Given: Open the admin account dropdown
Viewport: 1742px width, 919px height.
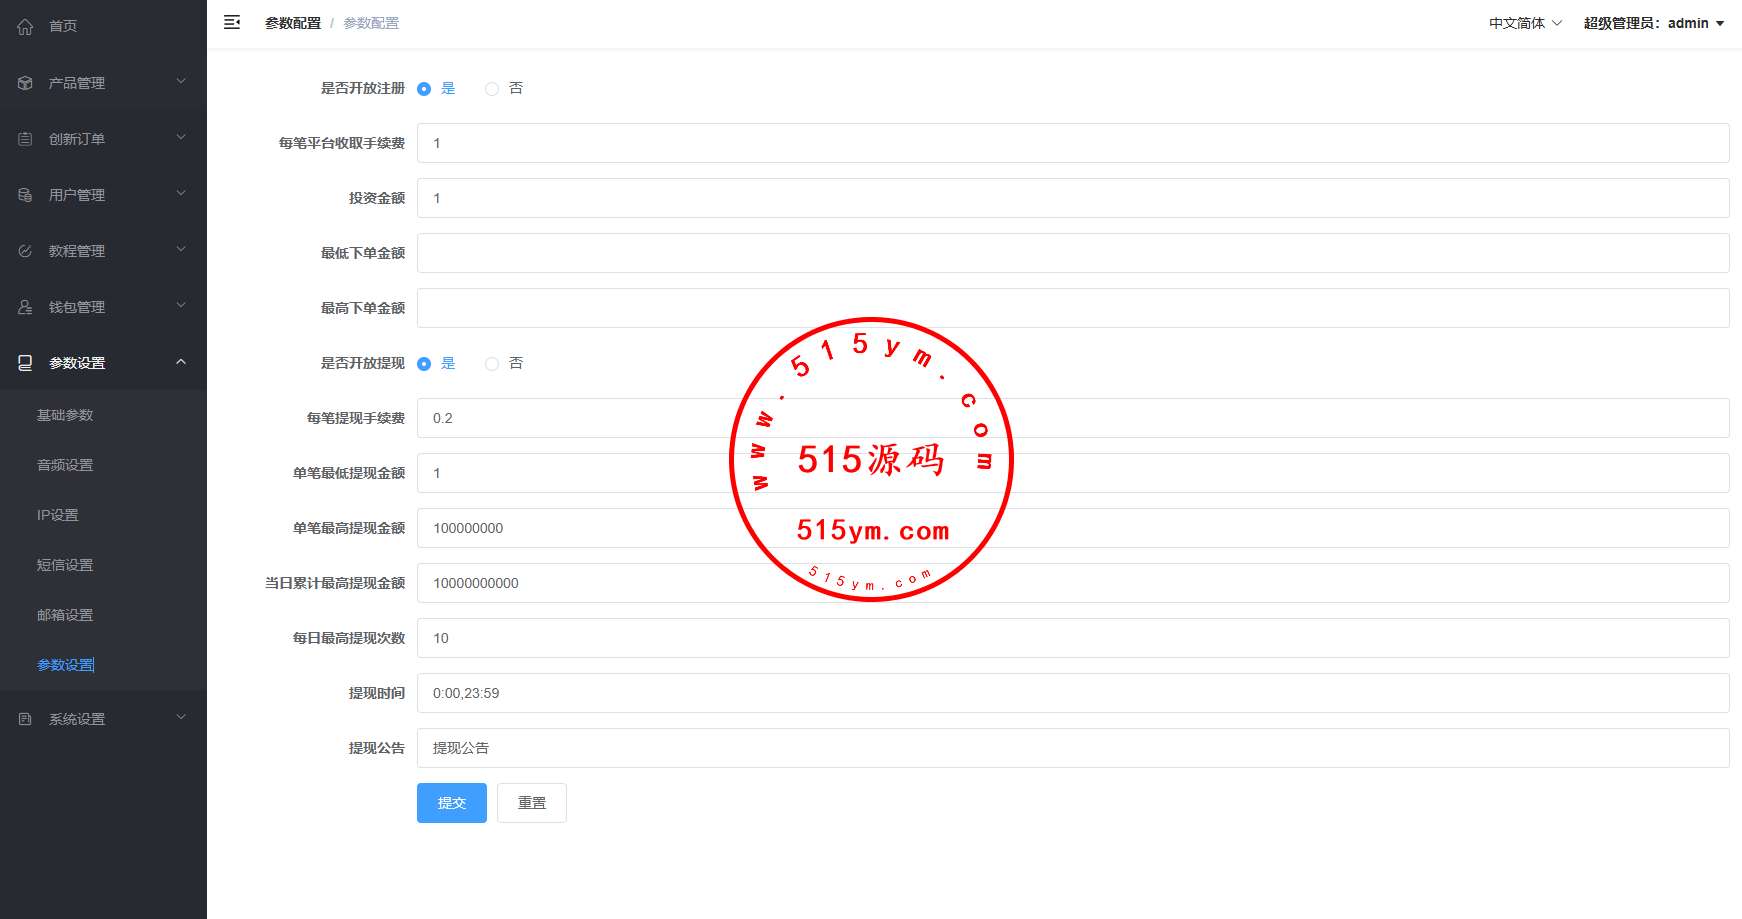Looking at the screenshot, I should pos(1653,23).
